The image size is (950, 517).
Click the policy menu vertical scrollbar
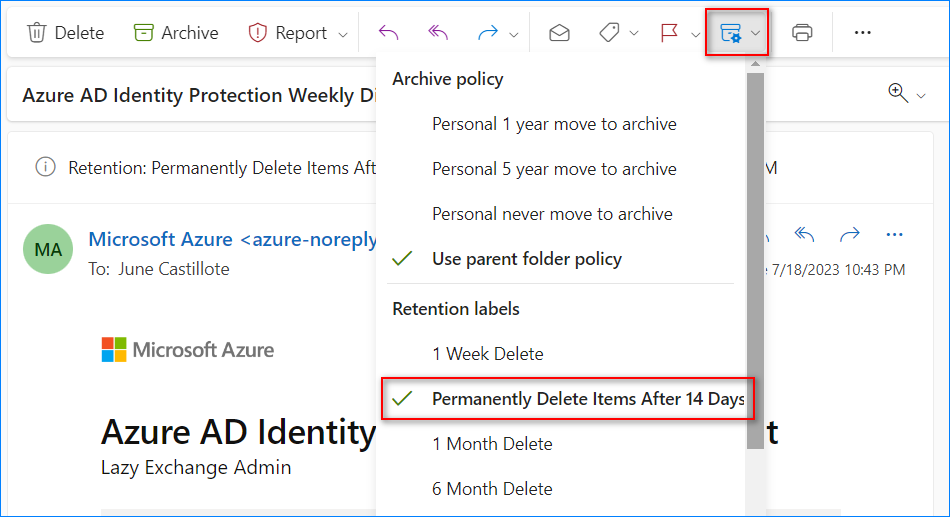755,250
